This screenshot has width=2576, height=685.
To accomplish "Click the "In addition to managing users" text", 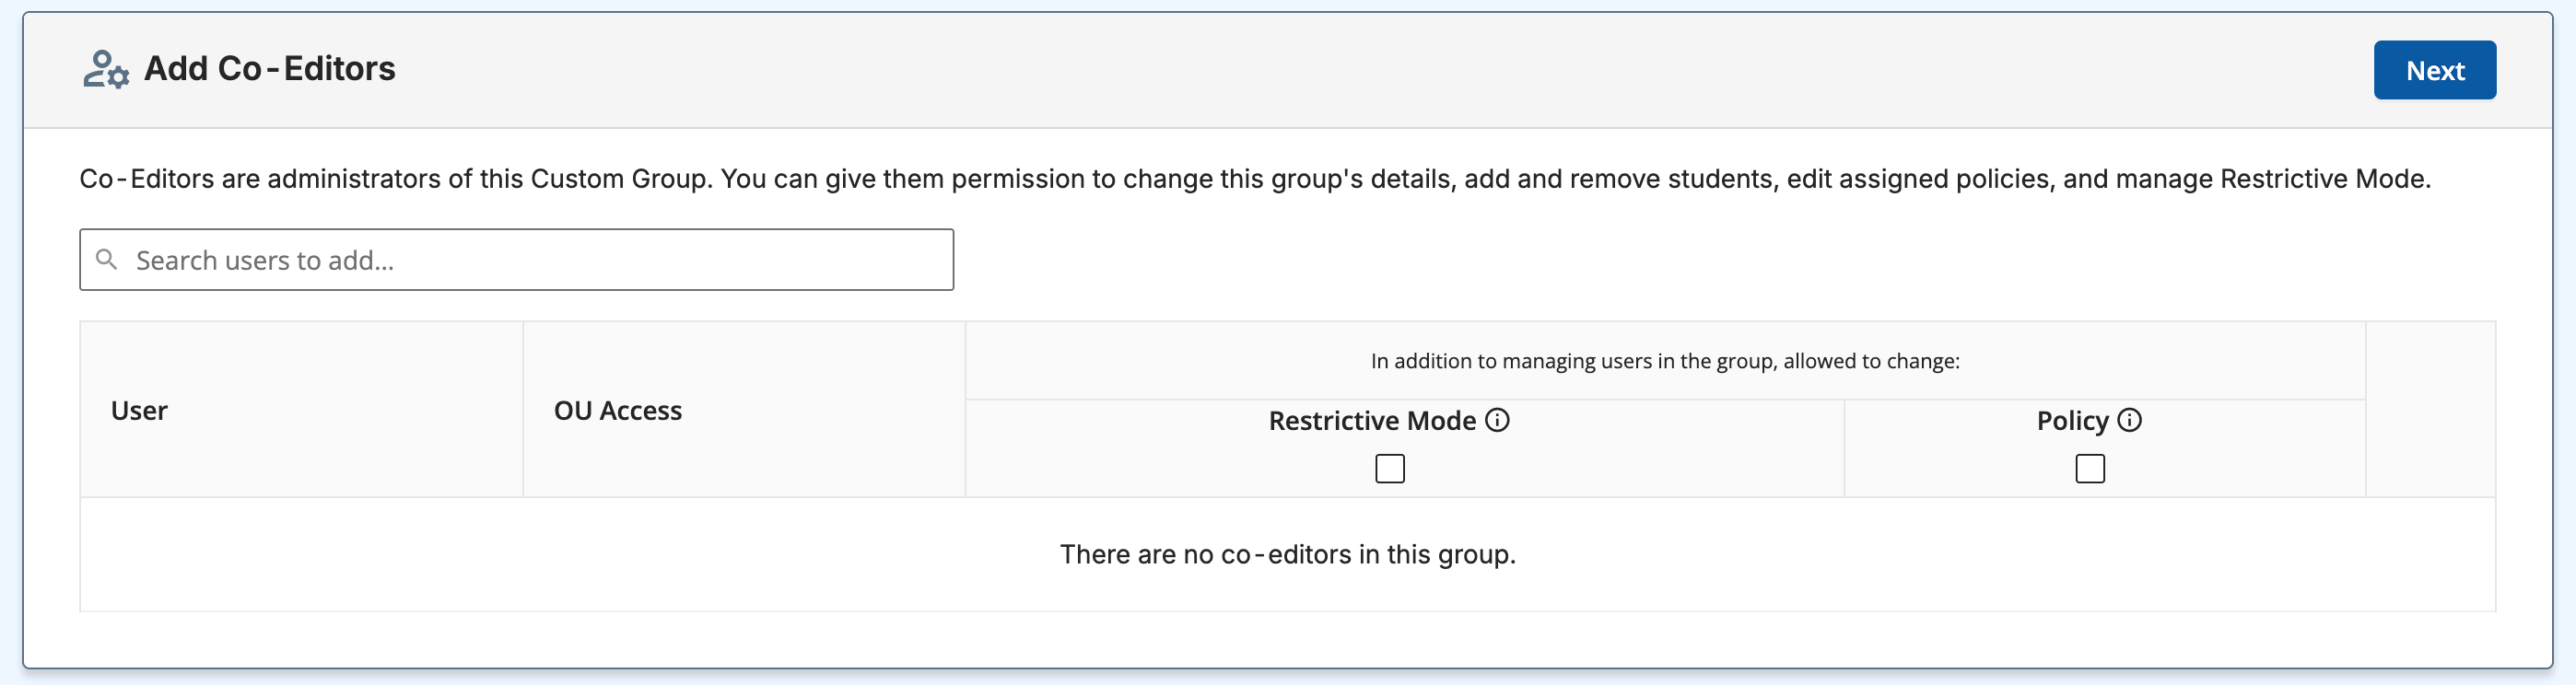I will [x=1664, y=361].
